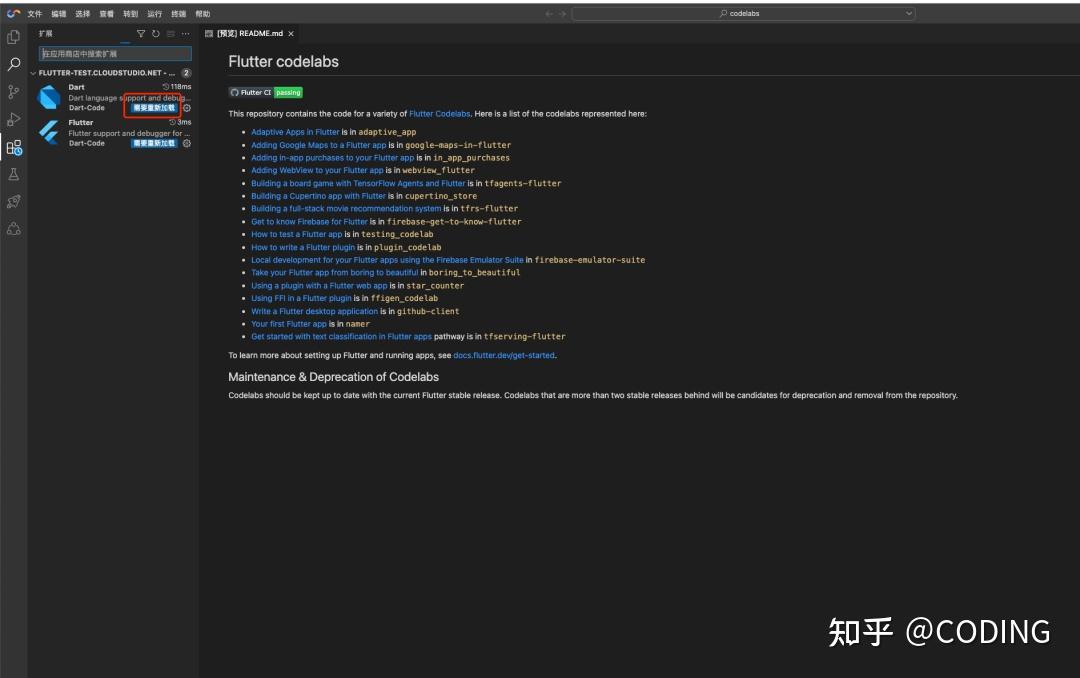
Task: Open the Flutter Codelabs link
Action: click(x=439, y=114)
